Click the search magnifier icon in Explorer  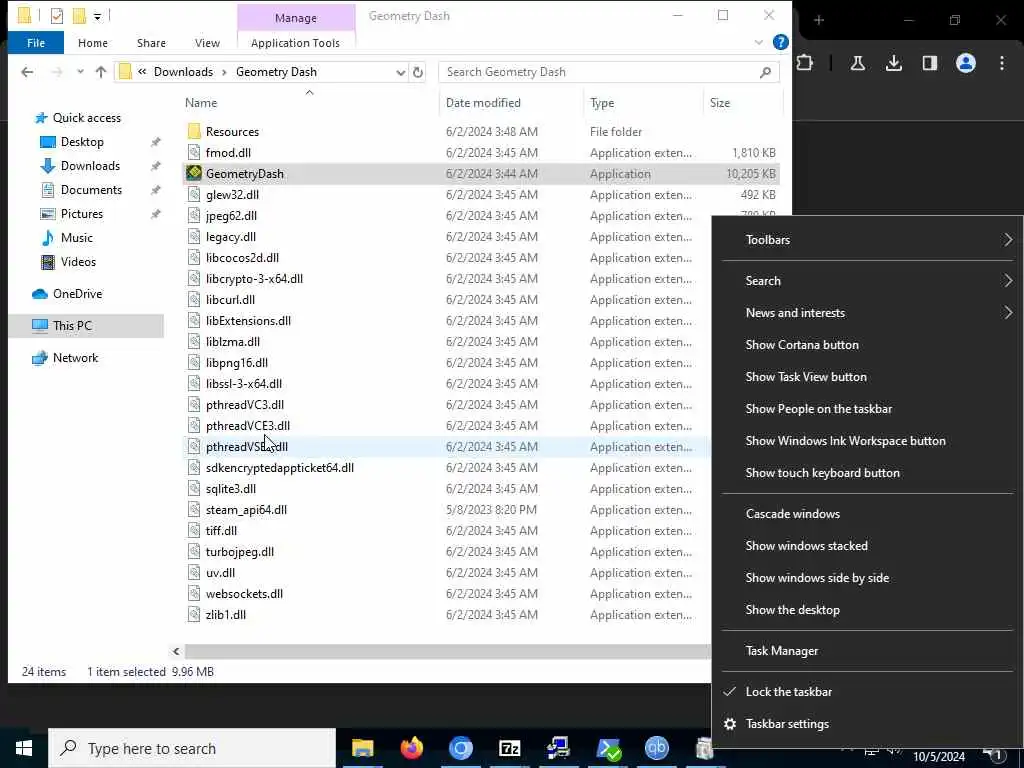point(765,72)
